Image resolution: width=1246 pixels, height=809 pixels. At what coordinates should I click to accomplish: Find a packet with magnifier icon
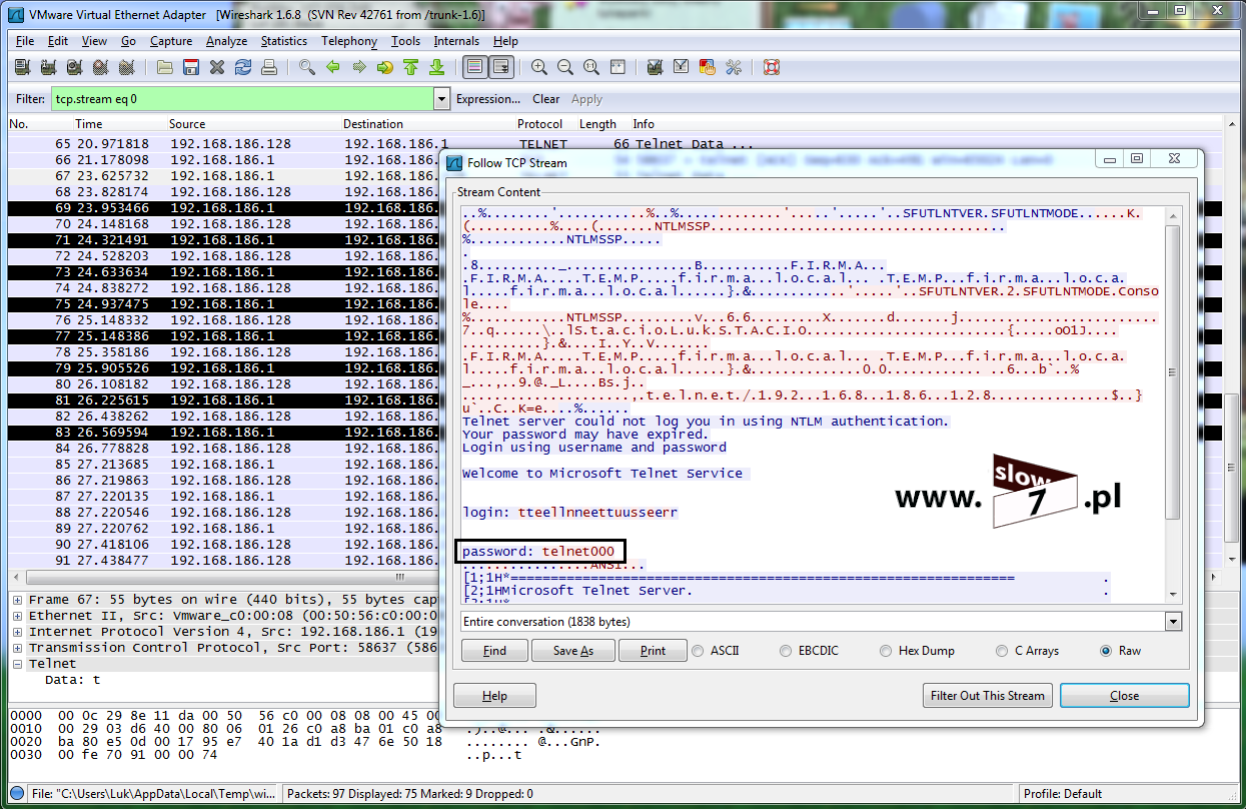pyautogui.click(x=308, y=68)
